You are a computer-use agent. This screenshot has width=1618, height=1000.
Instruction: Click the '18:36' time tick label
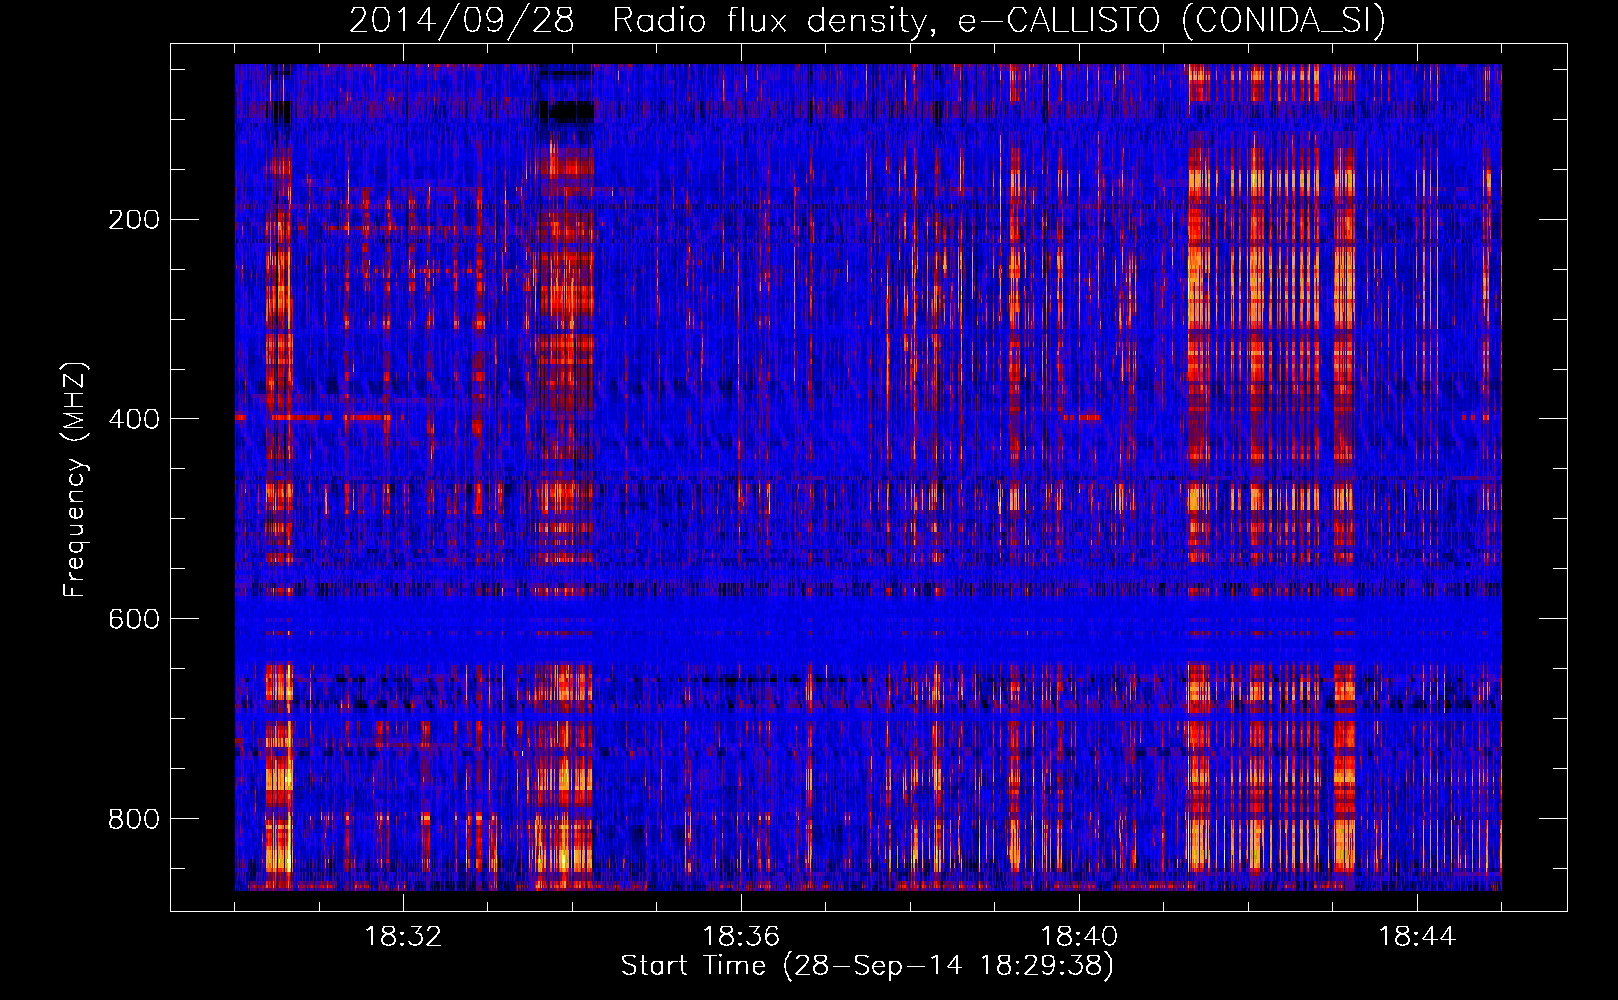point(741,936)
